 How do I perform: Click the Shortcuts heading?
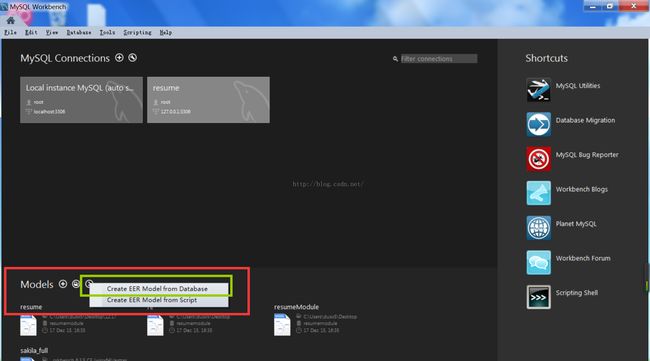[546, 58]
